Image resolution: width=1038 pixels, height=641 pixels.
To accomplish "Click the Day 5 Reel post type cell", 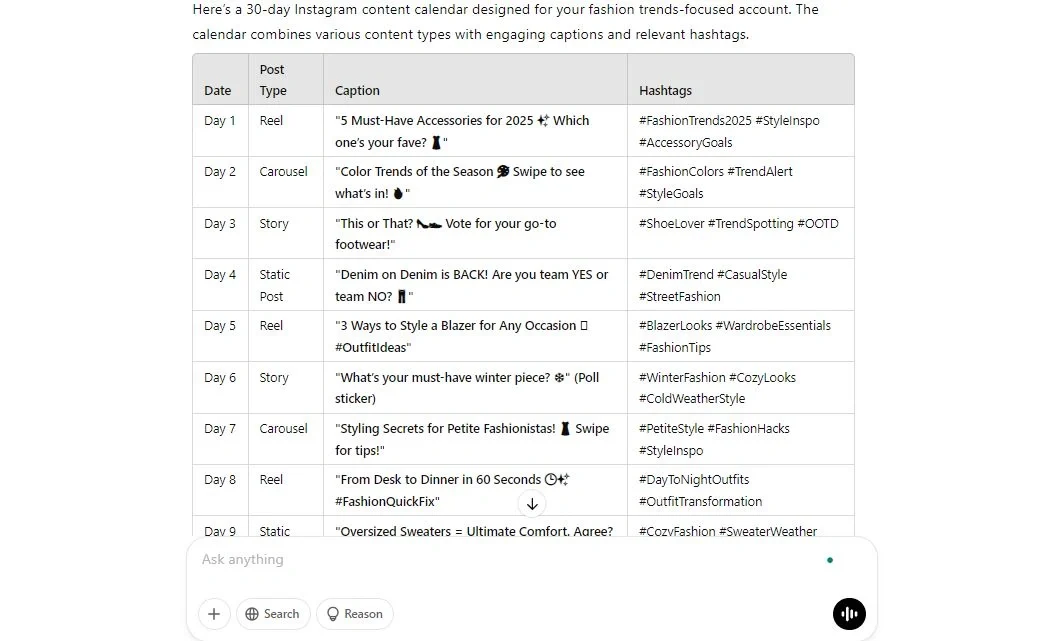I will 271,325.
